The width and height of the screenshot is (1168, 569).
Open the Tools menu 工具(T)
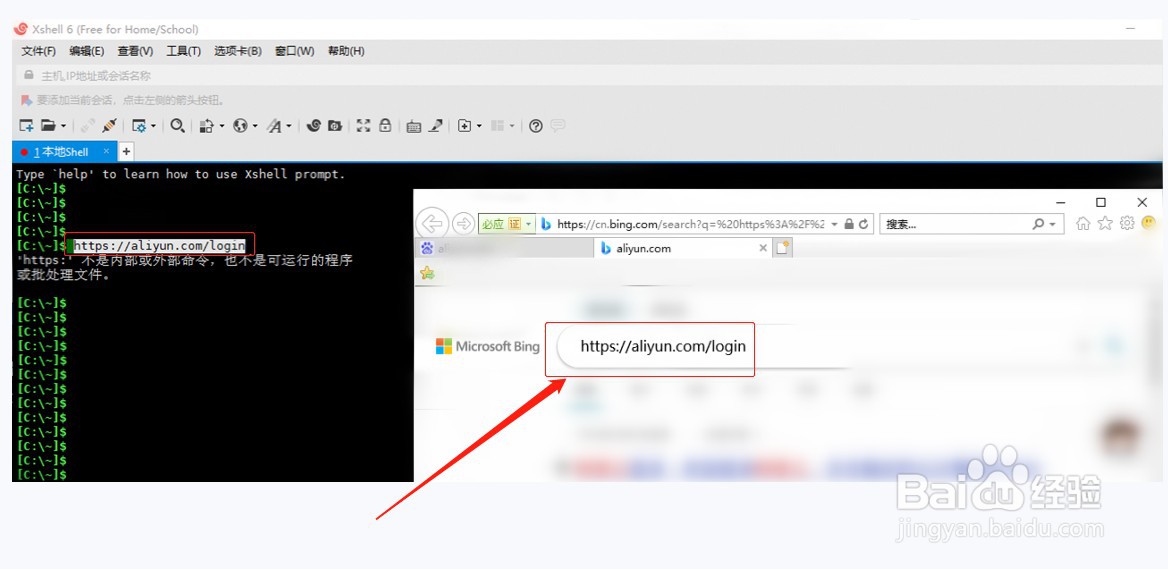[183, 51]
